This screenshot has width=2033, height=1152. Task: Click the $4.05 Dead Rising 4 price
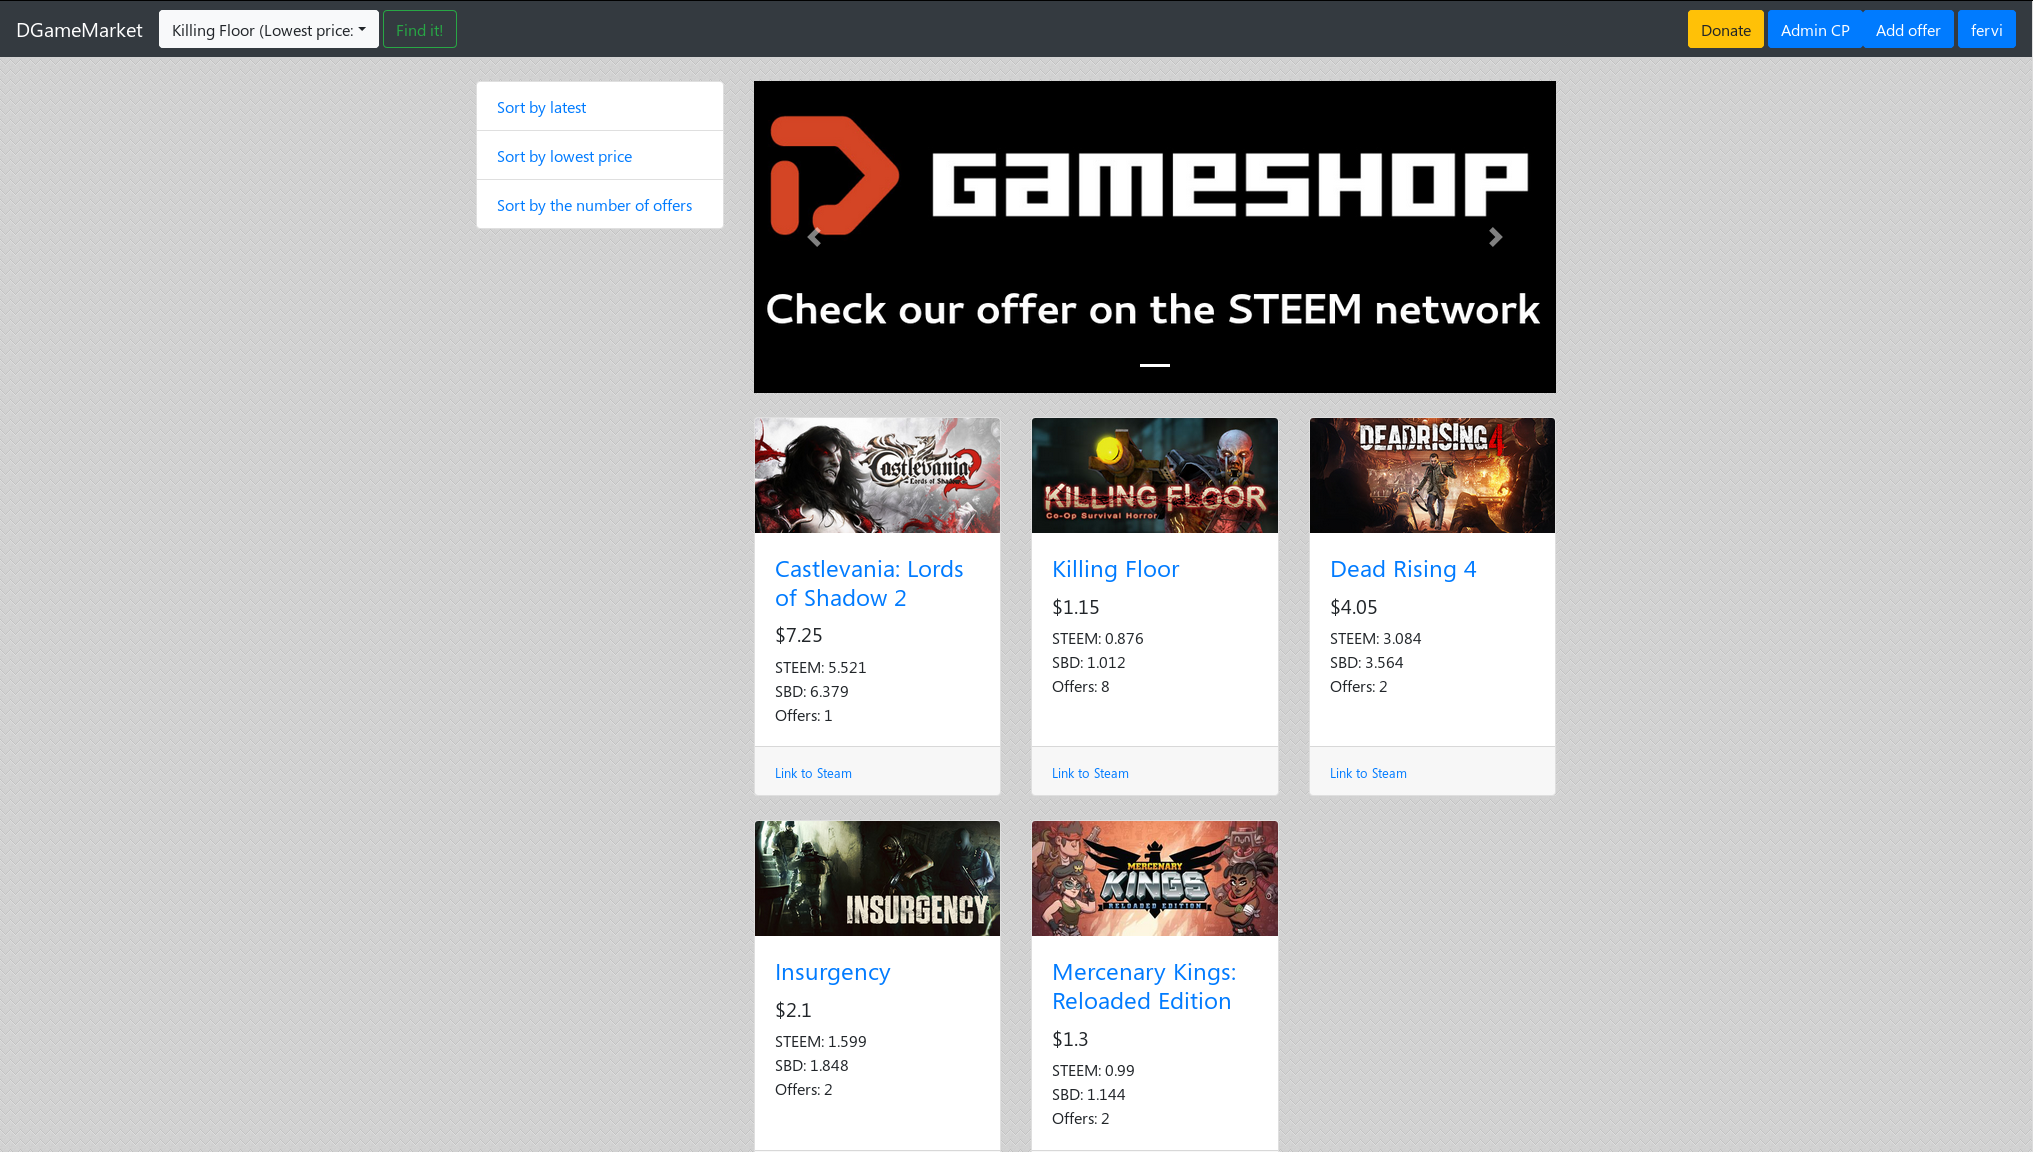[1353, 607]
